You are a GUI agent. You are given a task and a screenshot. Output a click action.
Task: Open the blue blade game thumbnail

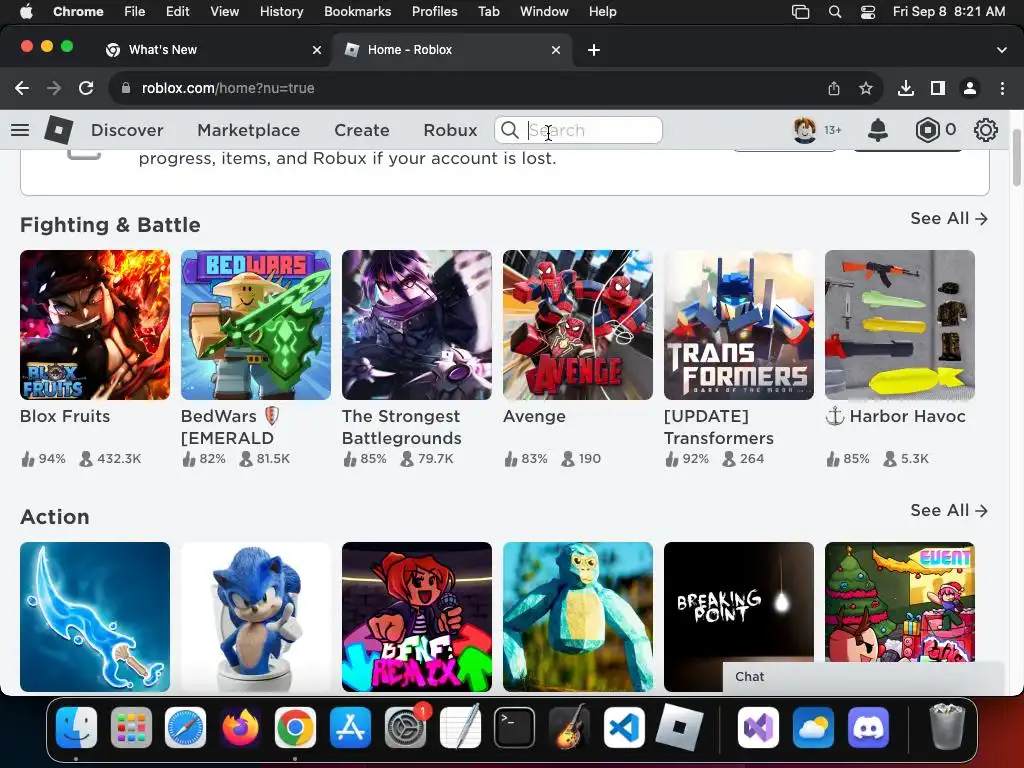click(x=95, y=616)
